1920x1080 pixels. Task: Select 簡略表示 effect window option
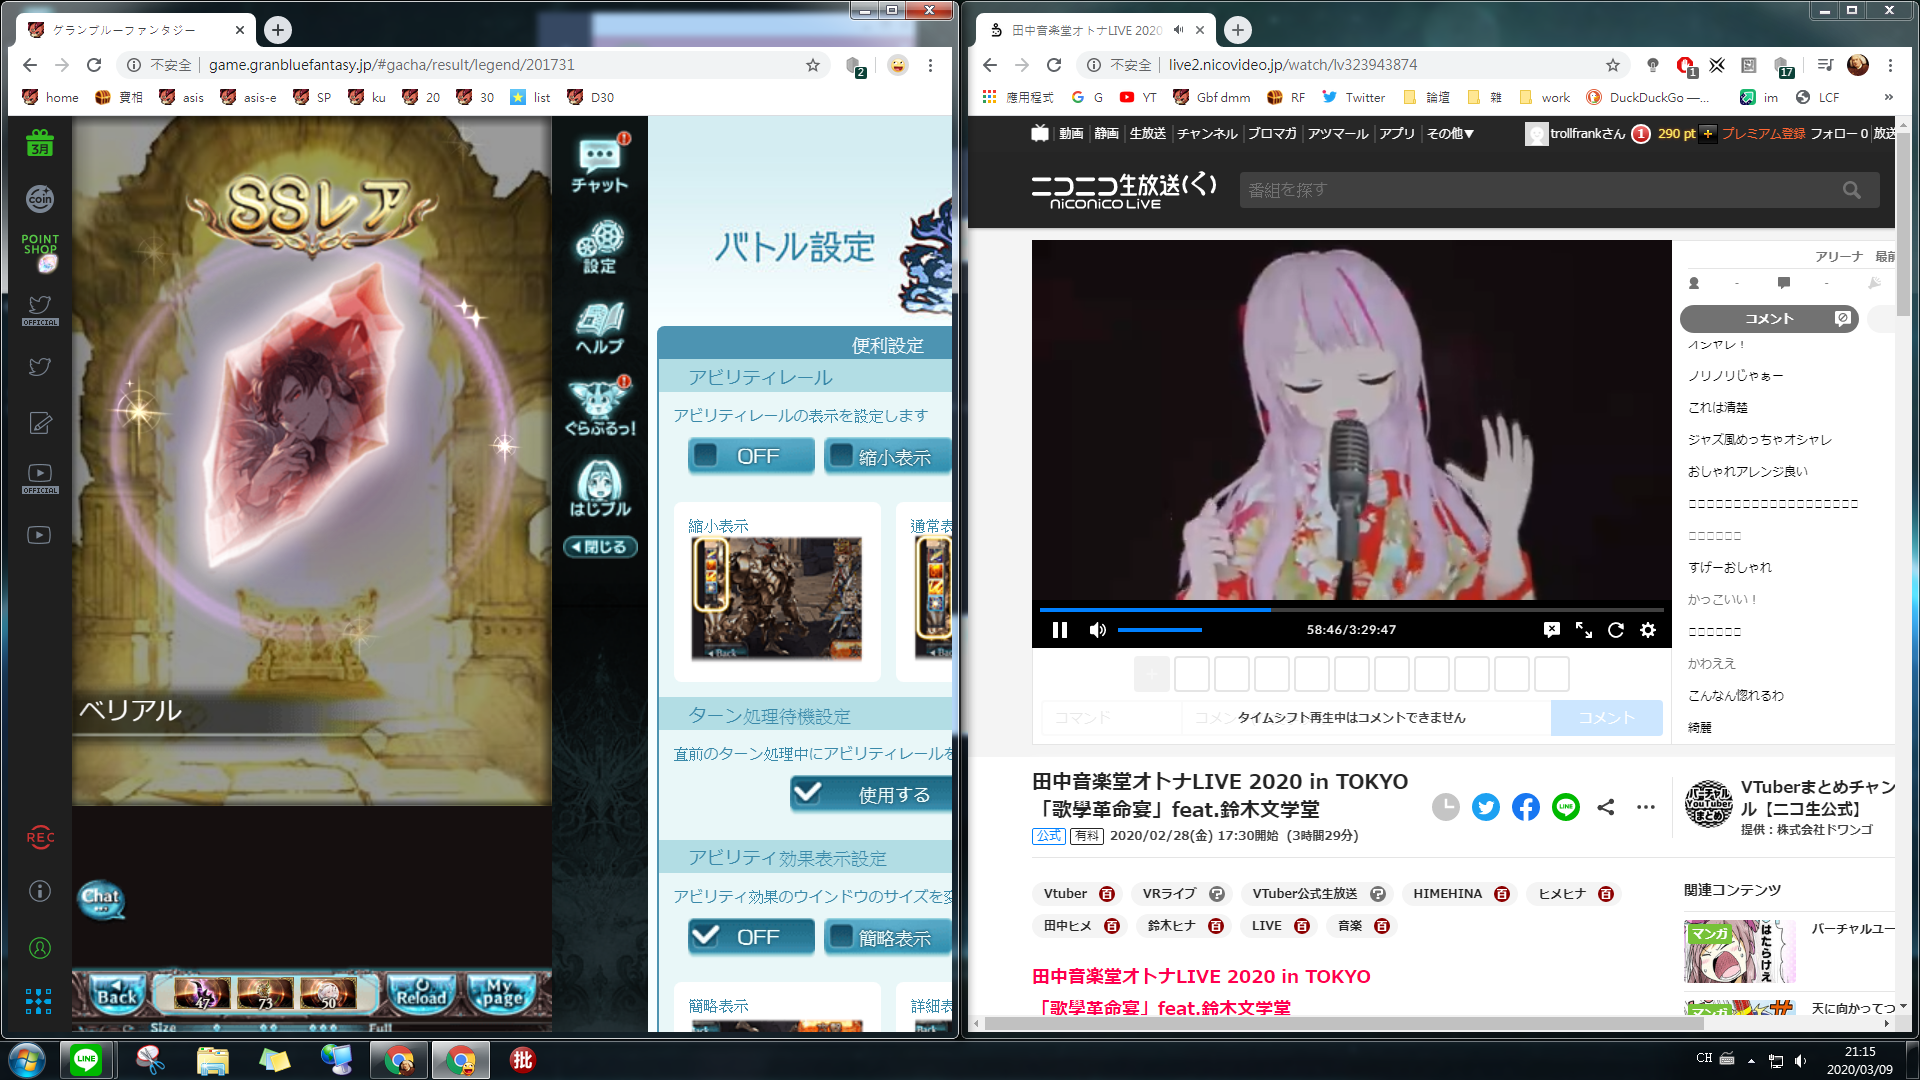[888, 937]
